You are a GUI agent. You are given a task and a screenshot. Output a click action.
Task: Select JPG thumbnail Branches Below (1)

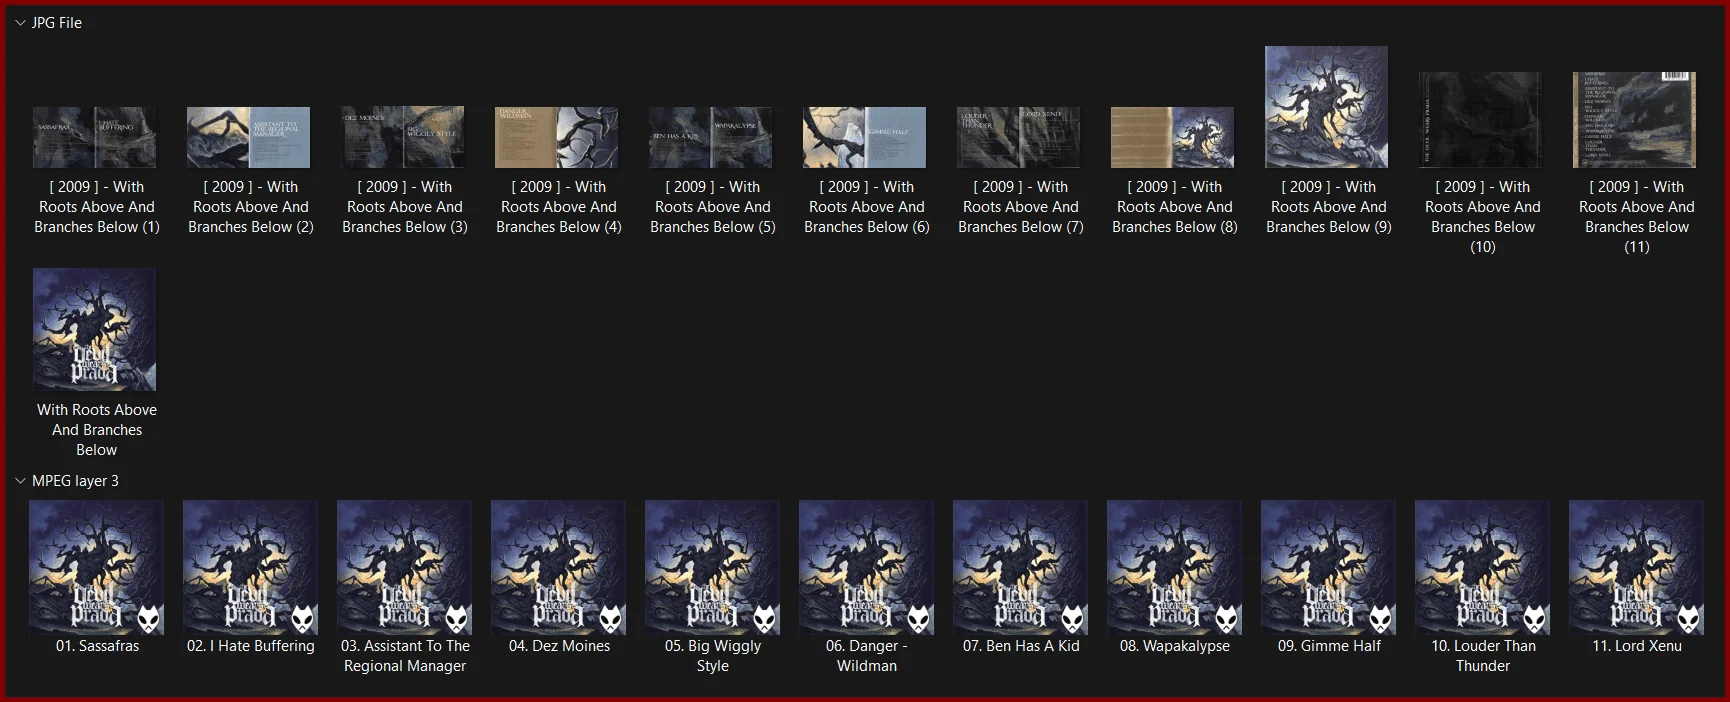[x=95, y=137]
